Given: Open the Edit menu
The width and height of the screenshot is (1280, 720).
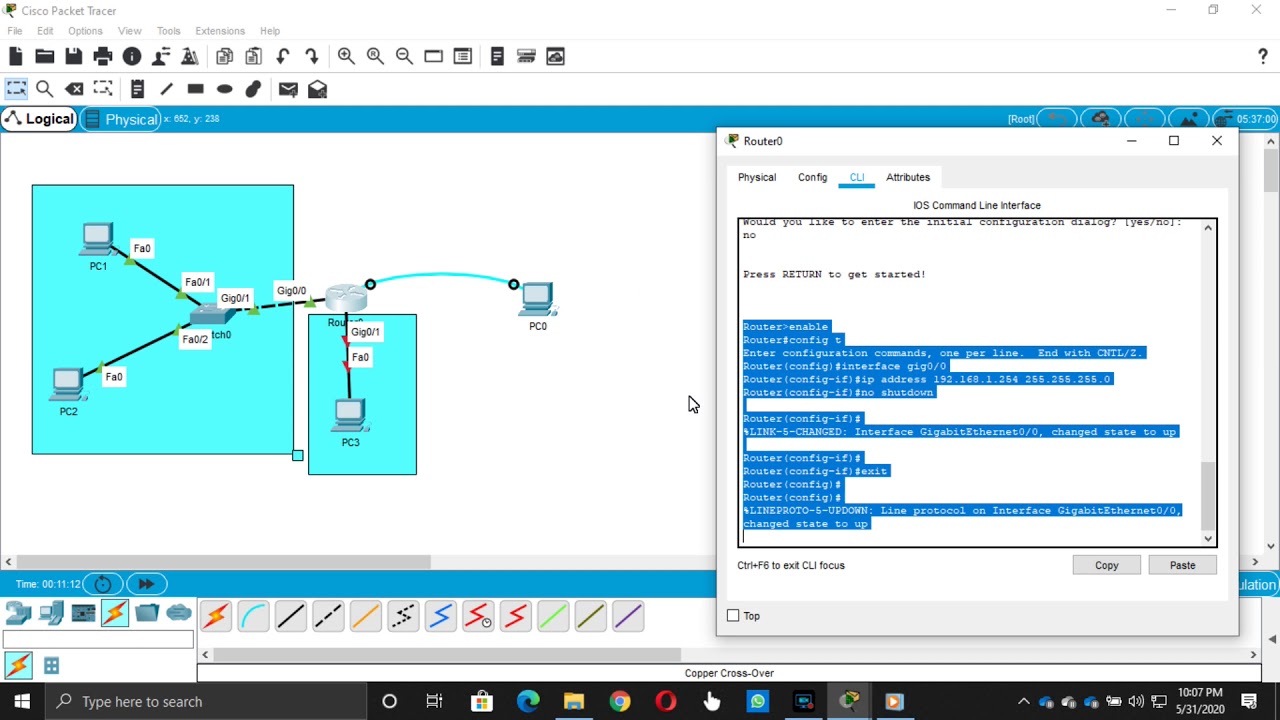Looking at the screenshot, I should pyautogui.click(x=45, y=31).
